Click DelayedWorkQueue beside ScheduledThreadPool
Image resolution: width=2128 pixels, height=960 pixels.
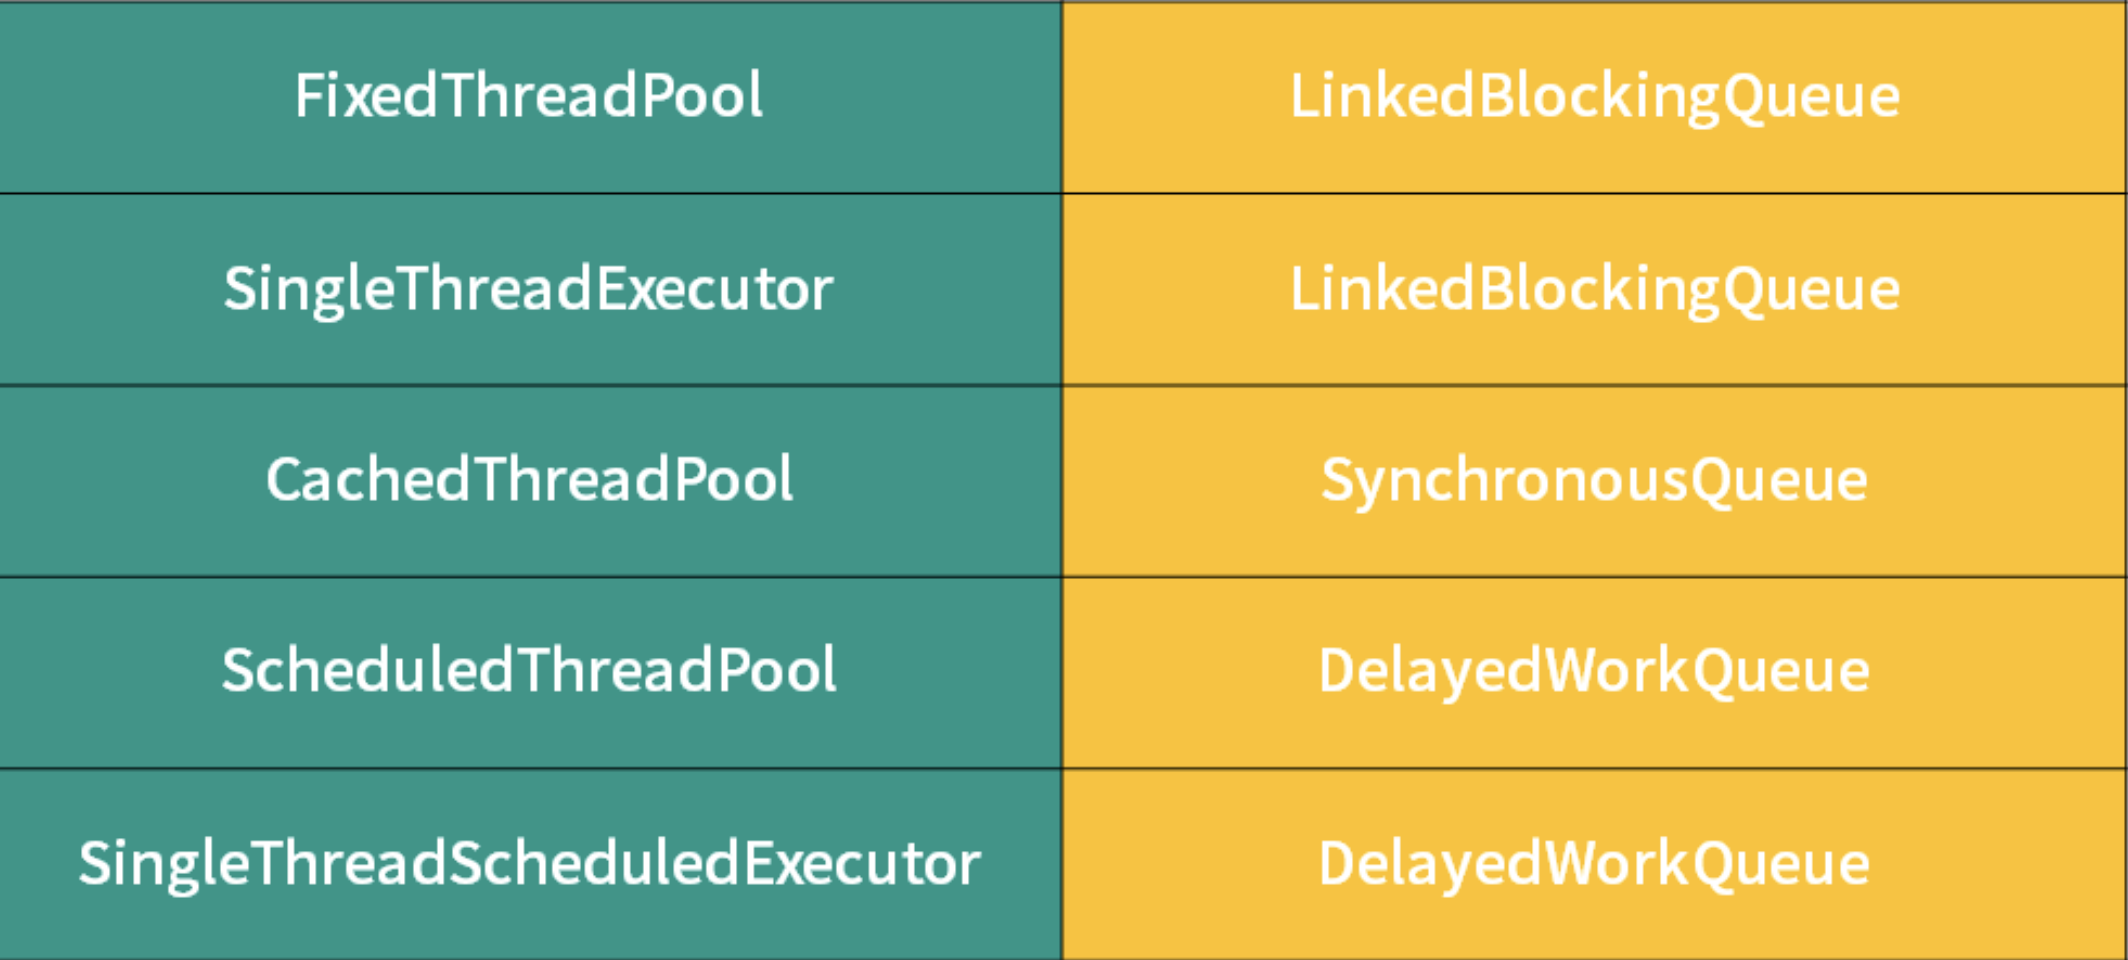tap(1595, 672)
